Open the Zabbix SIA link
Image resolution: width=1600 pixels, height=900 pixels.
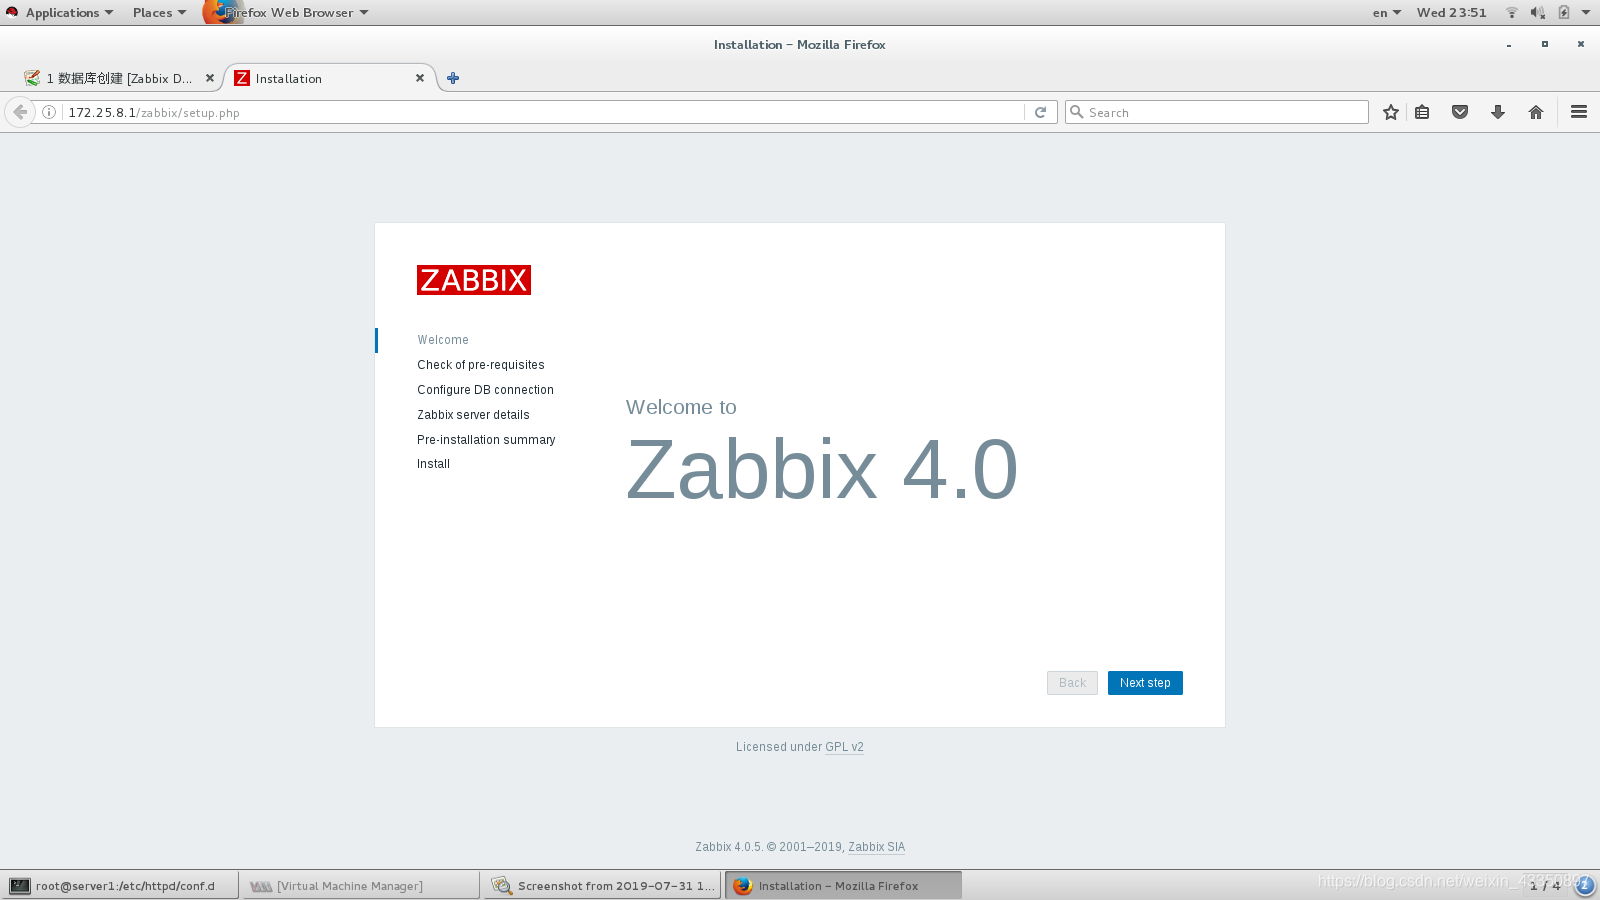[876, 847]
